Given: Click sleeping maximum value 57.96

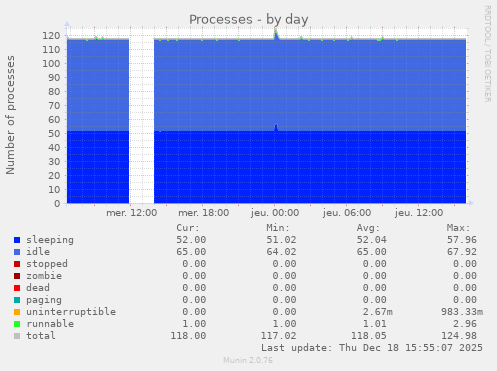Looking at the screenshot, I should click(462, 240).
